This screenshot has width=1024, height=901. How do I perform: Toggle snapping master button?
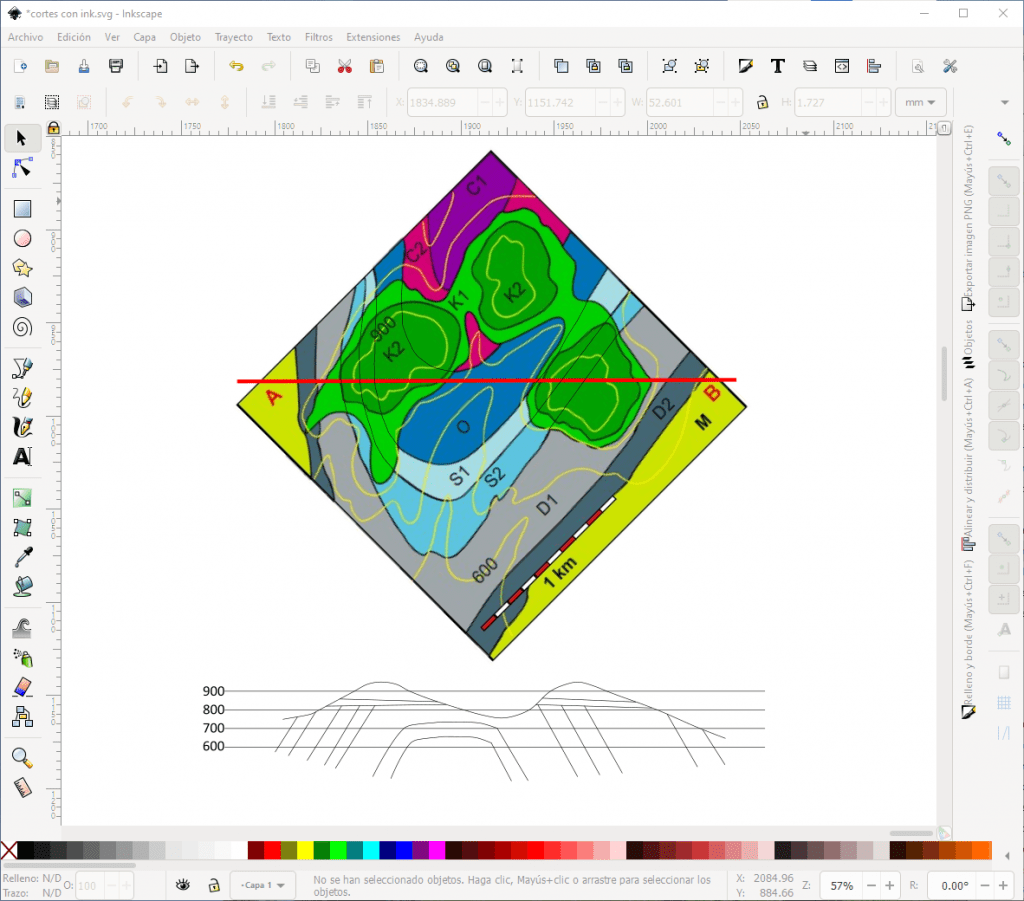[1004, 138]
